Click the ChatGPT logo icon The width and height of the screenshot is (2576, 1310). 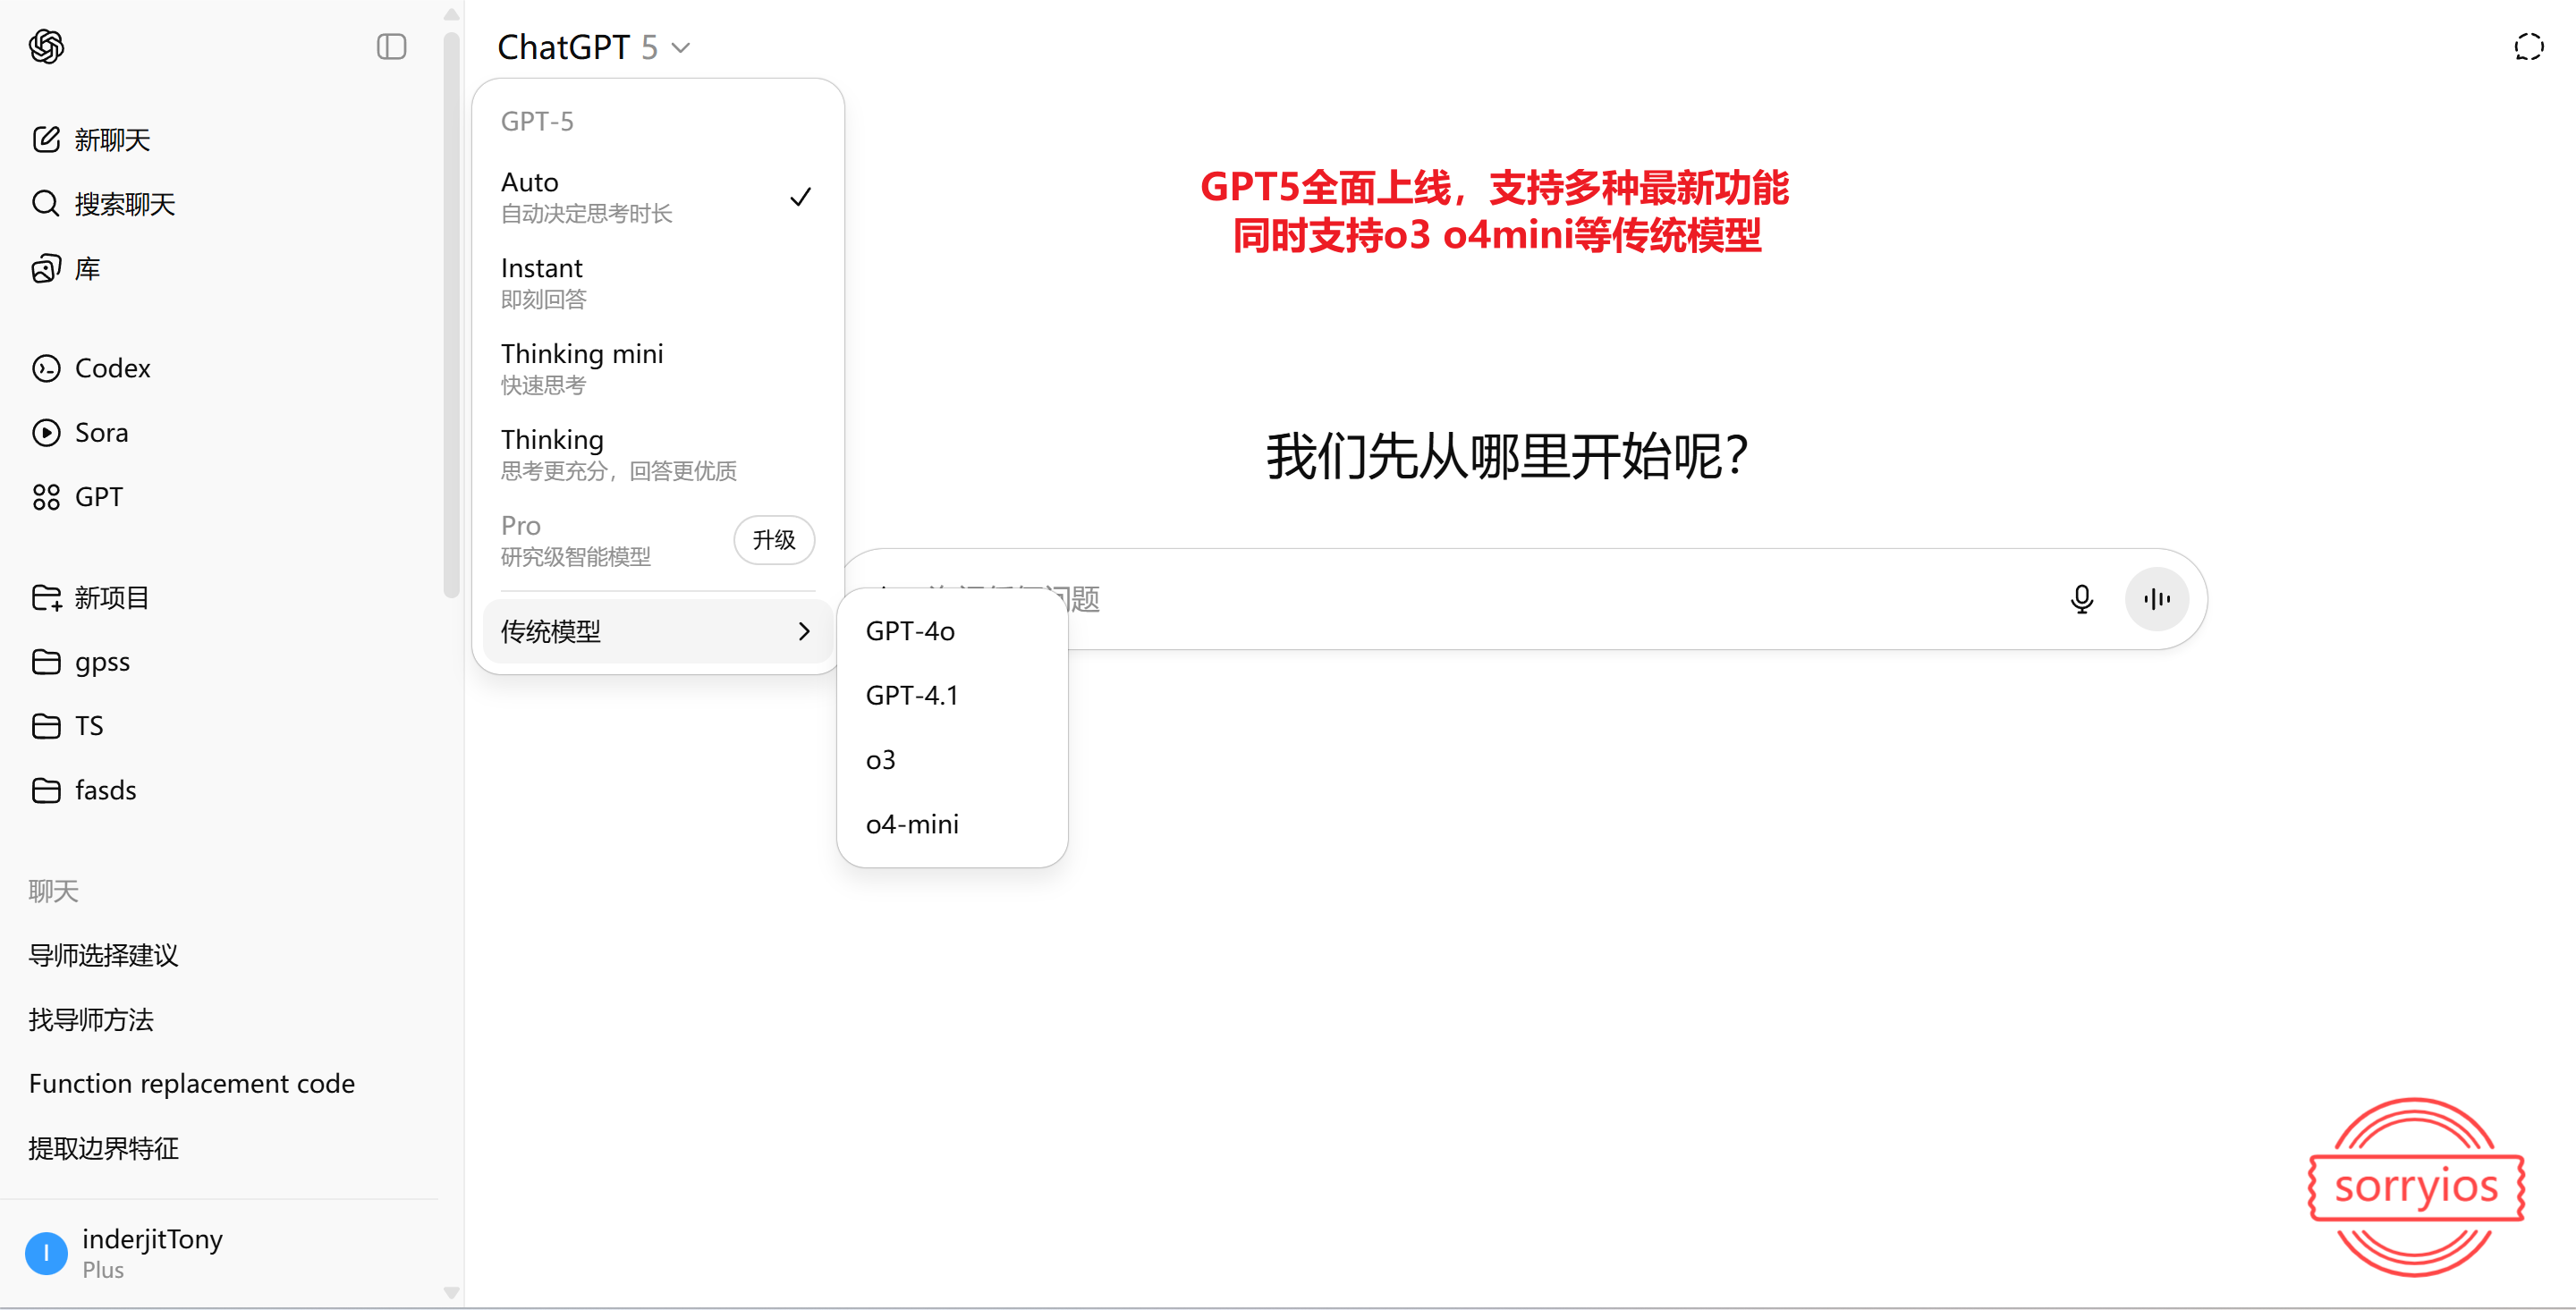[x=46, y=46]
